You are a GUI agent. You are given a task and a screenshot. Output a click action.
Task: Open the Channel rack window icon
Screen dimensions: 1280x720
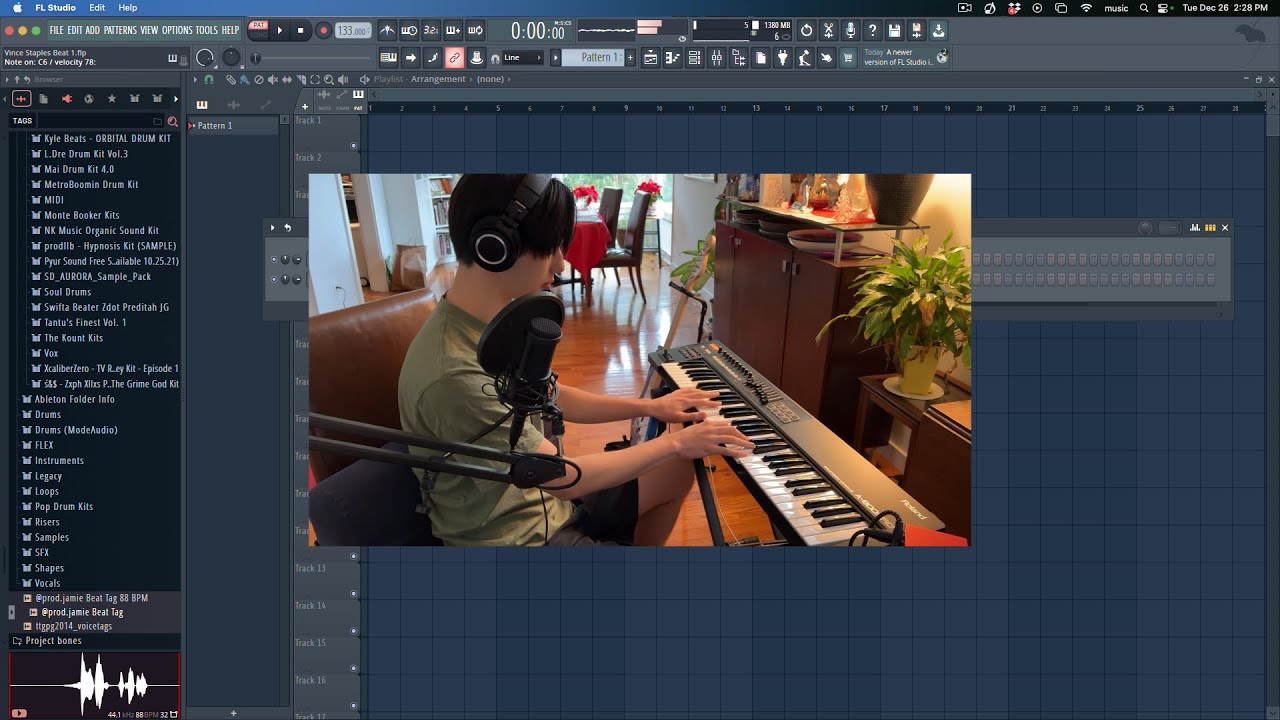694,58
